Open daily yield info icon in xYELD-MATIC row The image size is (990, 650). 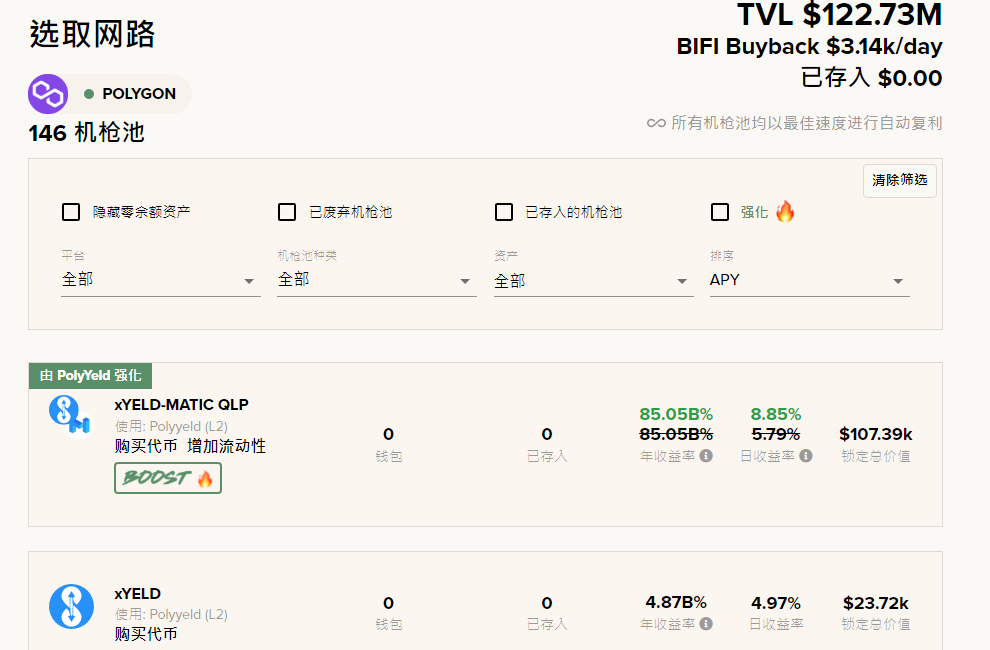tap(806, 455)
